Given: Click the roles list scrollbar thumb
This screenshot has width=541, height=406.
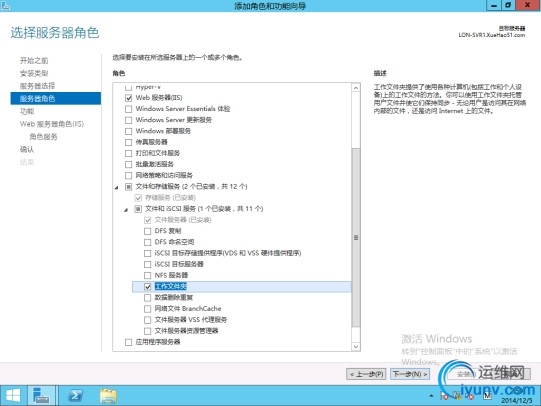Looking at the screenshot, I should tap(356, 237).
